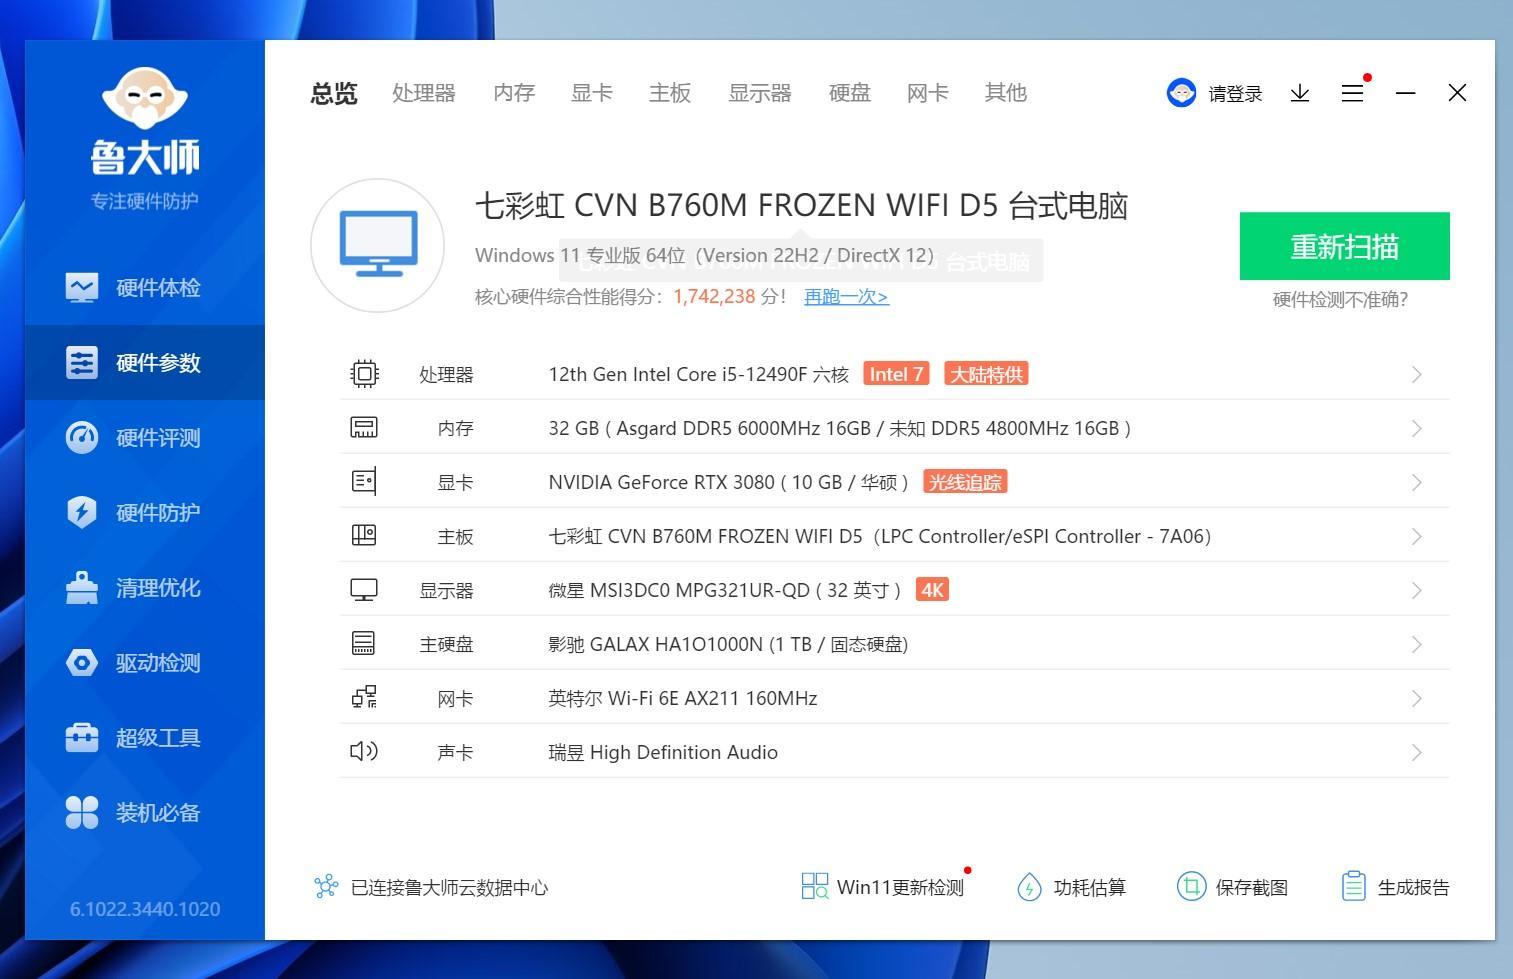Switch to the 内存 tab
1513x979 pixels.
514,93
